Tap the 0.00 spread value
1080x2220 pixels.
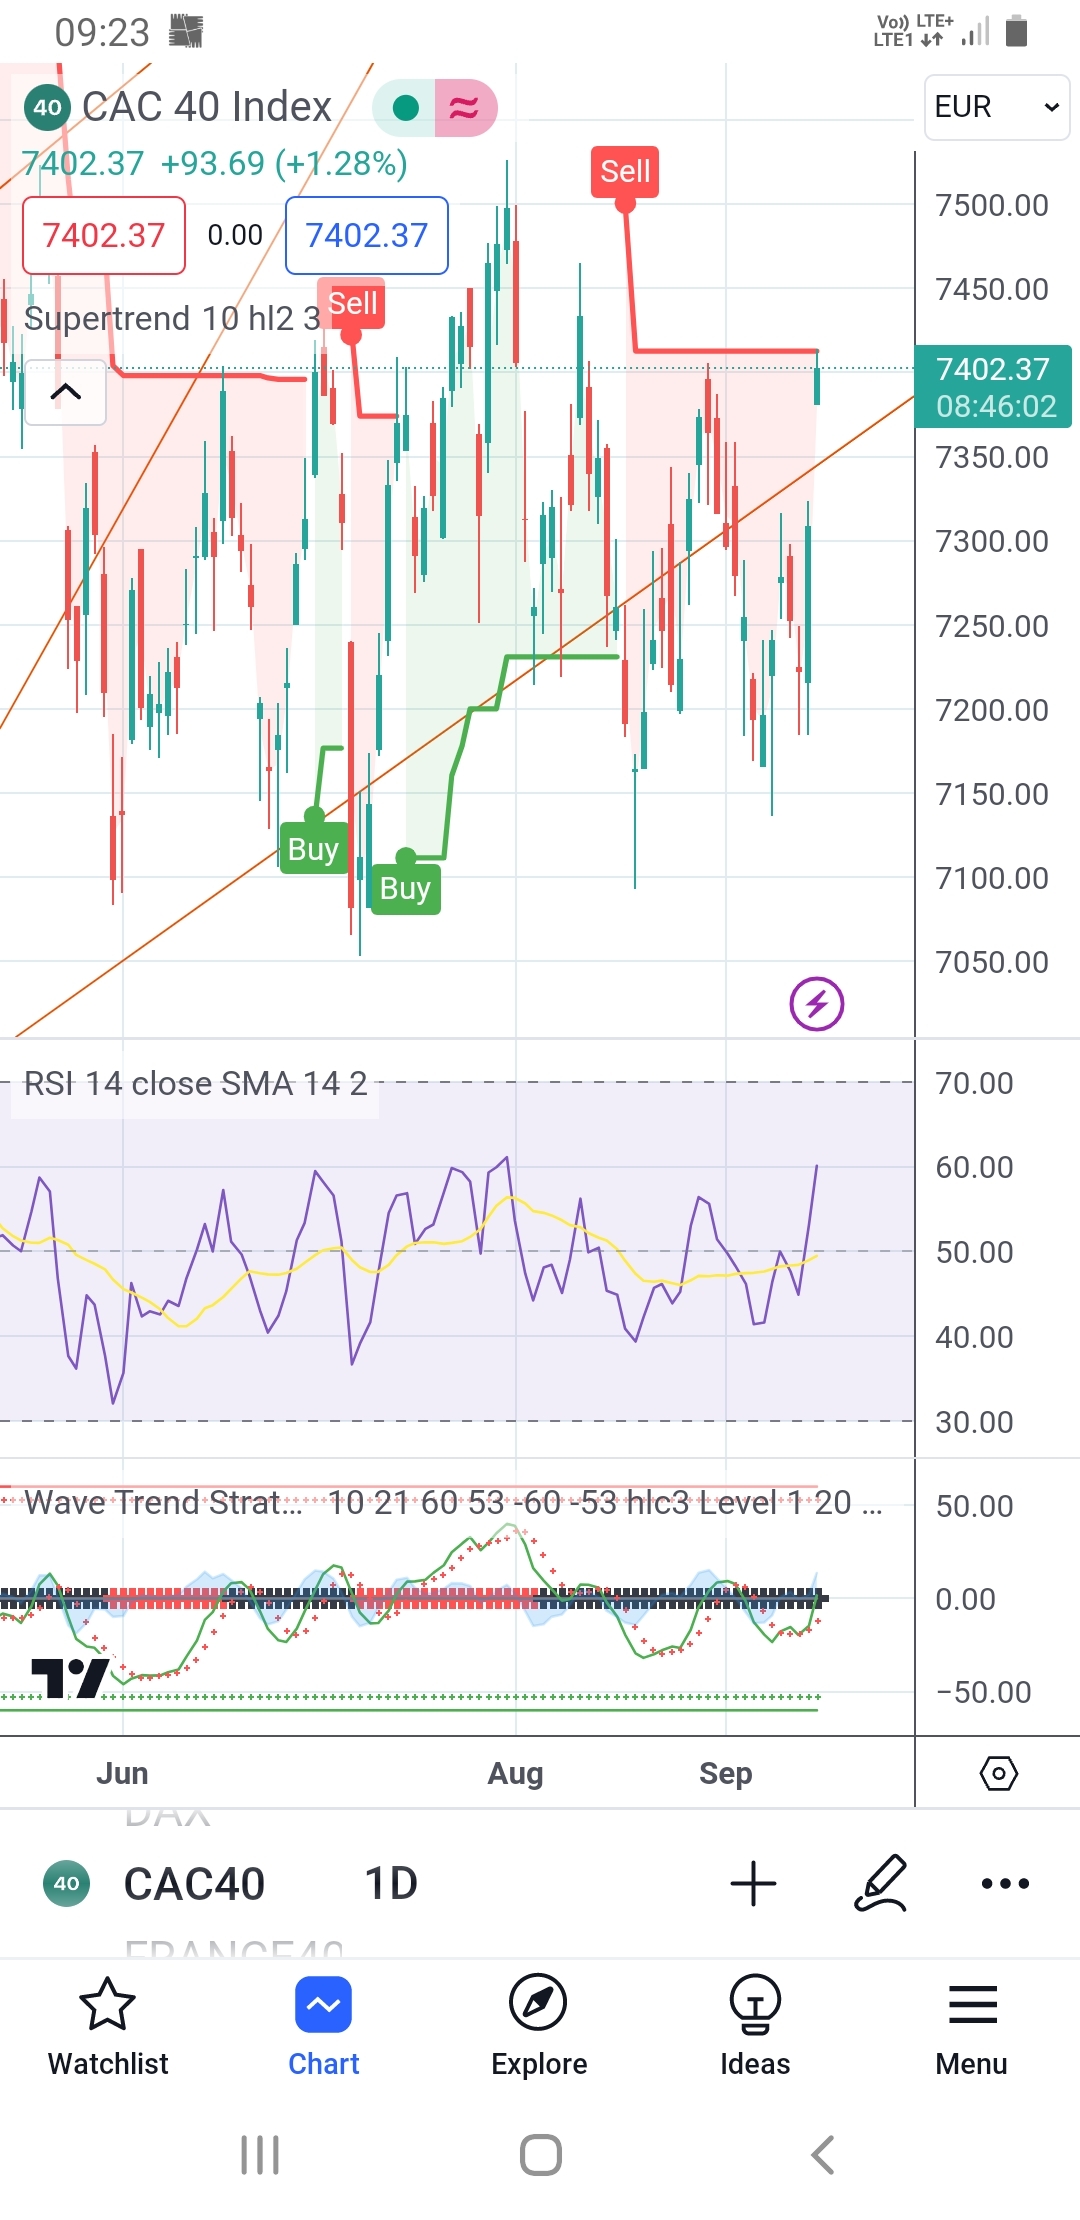tap(235, 235)
